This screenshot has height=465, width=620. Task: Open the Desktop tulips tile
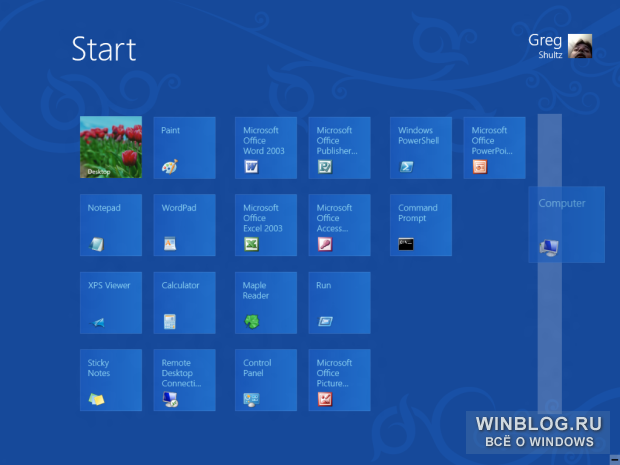111,147
